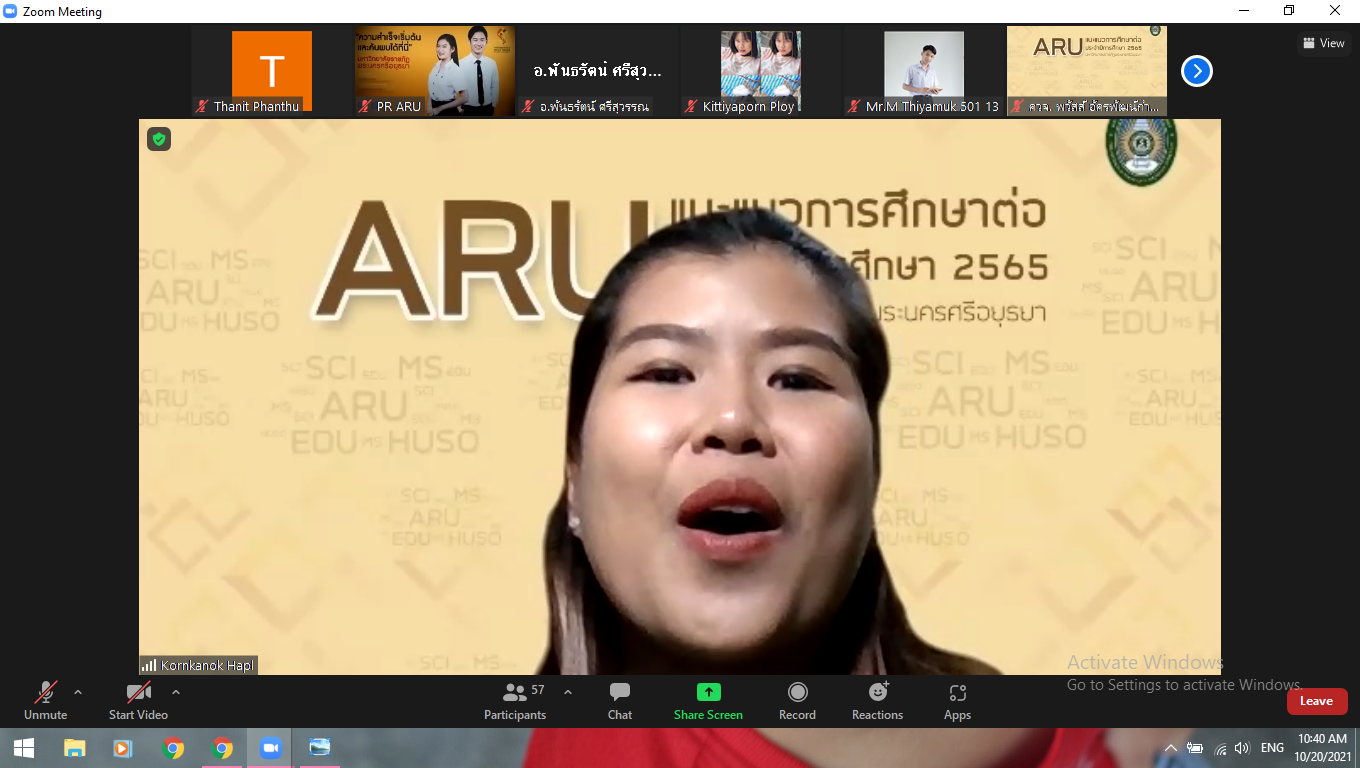Open the media player taskbar icon

coord(123,748)
